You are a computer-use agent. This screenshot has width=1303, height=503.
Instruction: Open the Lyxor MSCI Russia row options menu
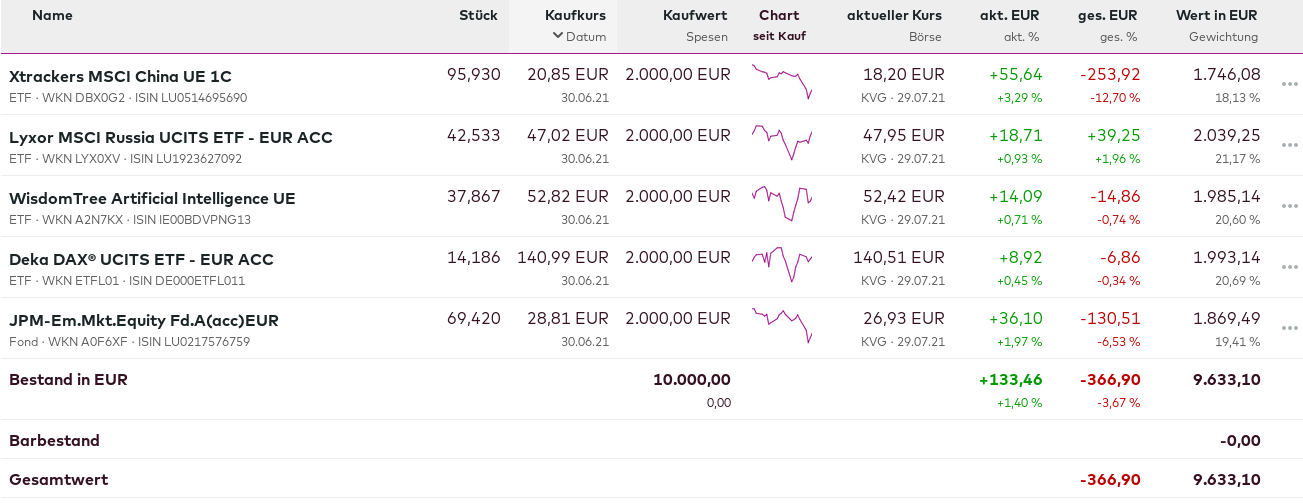coord(1288,145)
